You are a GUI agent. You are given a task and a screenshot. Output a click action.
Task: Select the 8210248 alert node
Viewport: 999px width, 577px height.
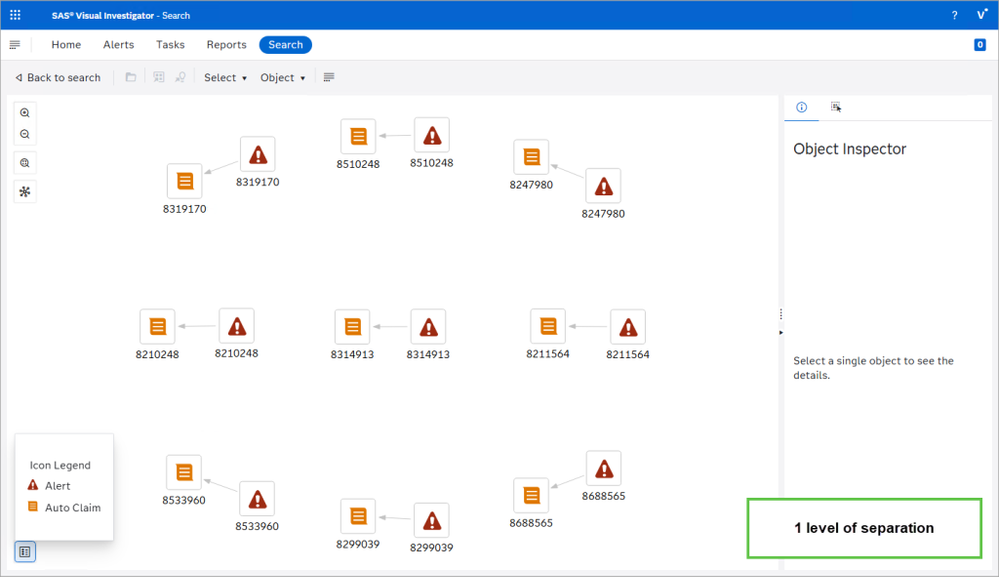(x=237, y=326)
